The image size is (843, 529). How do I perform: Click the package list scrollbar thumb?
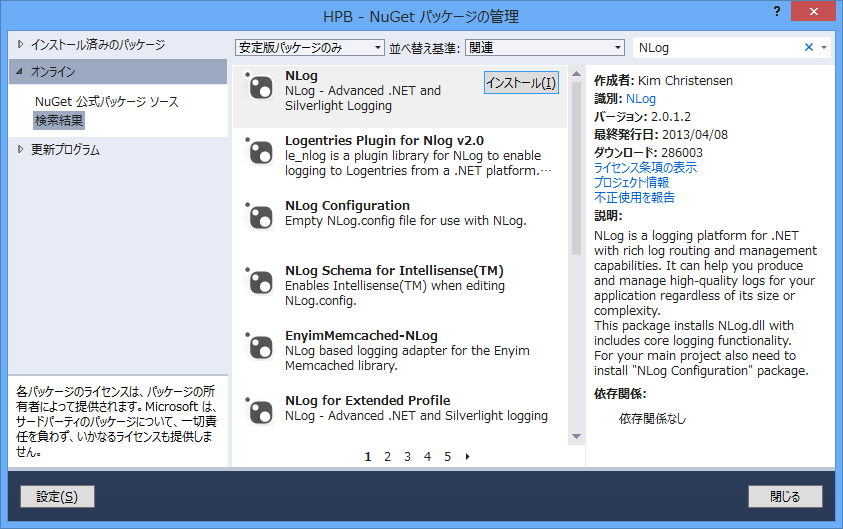click(x=576, y=168)
